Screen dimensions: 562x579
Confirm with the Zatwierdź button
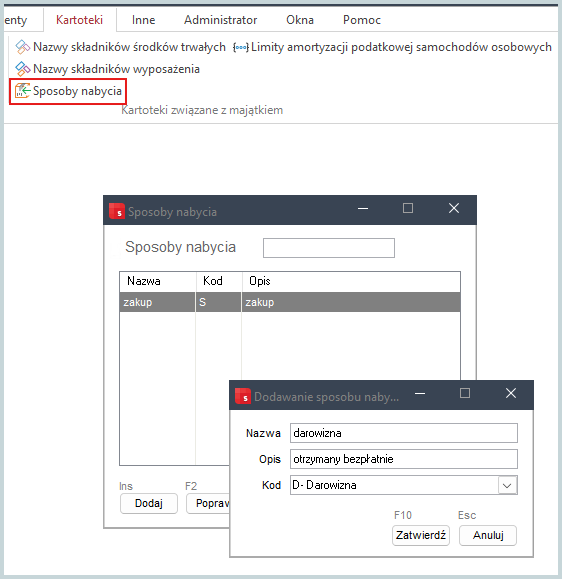point(421,535)
